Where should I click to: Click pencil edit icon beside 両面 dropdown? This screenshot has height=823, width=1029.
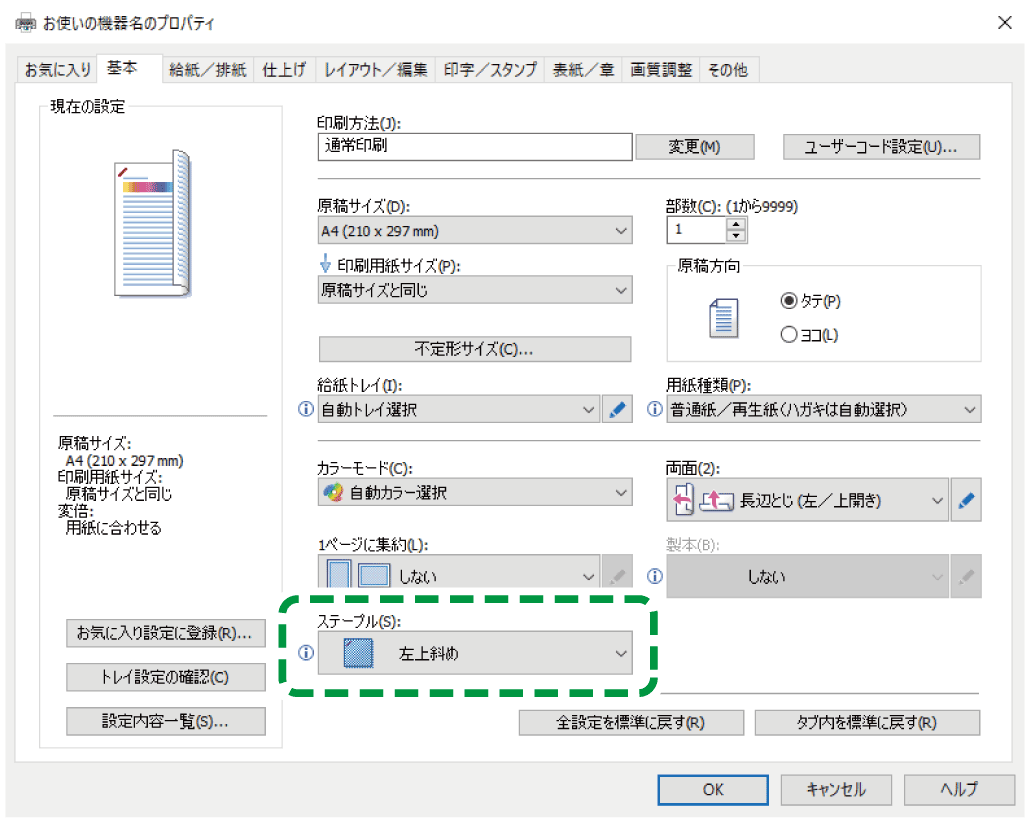[x=966, y=501]
